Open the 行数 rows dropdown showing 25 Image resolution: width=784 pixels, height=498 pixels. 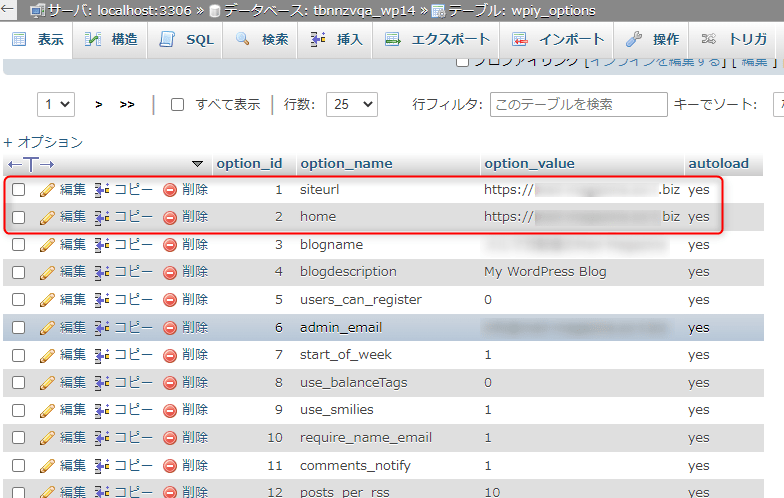(x=352, y=104)
